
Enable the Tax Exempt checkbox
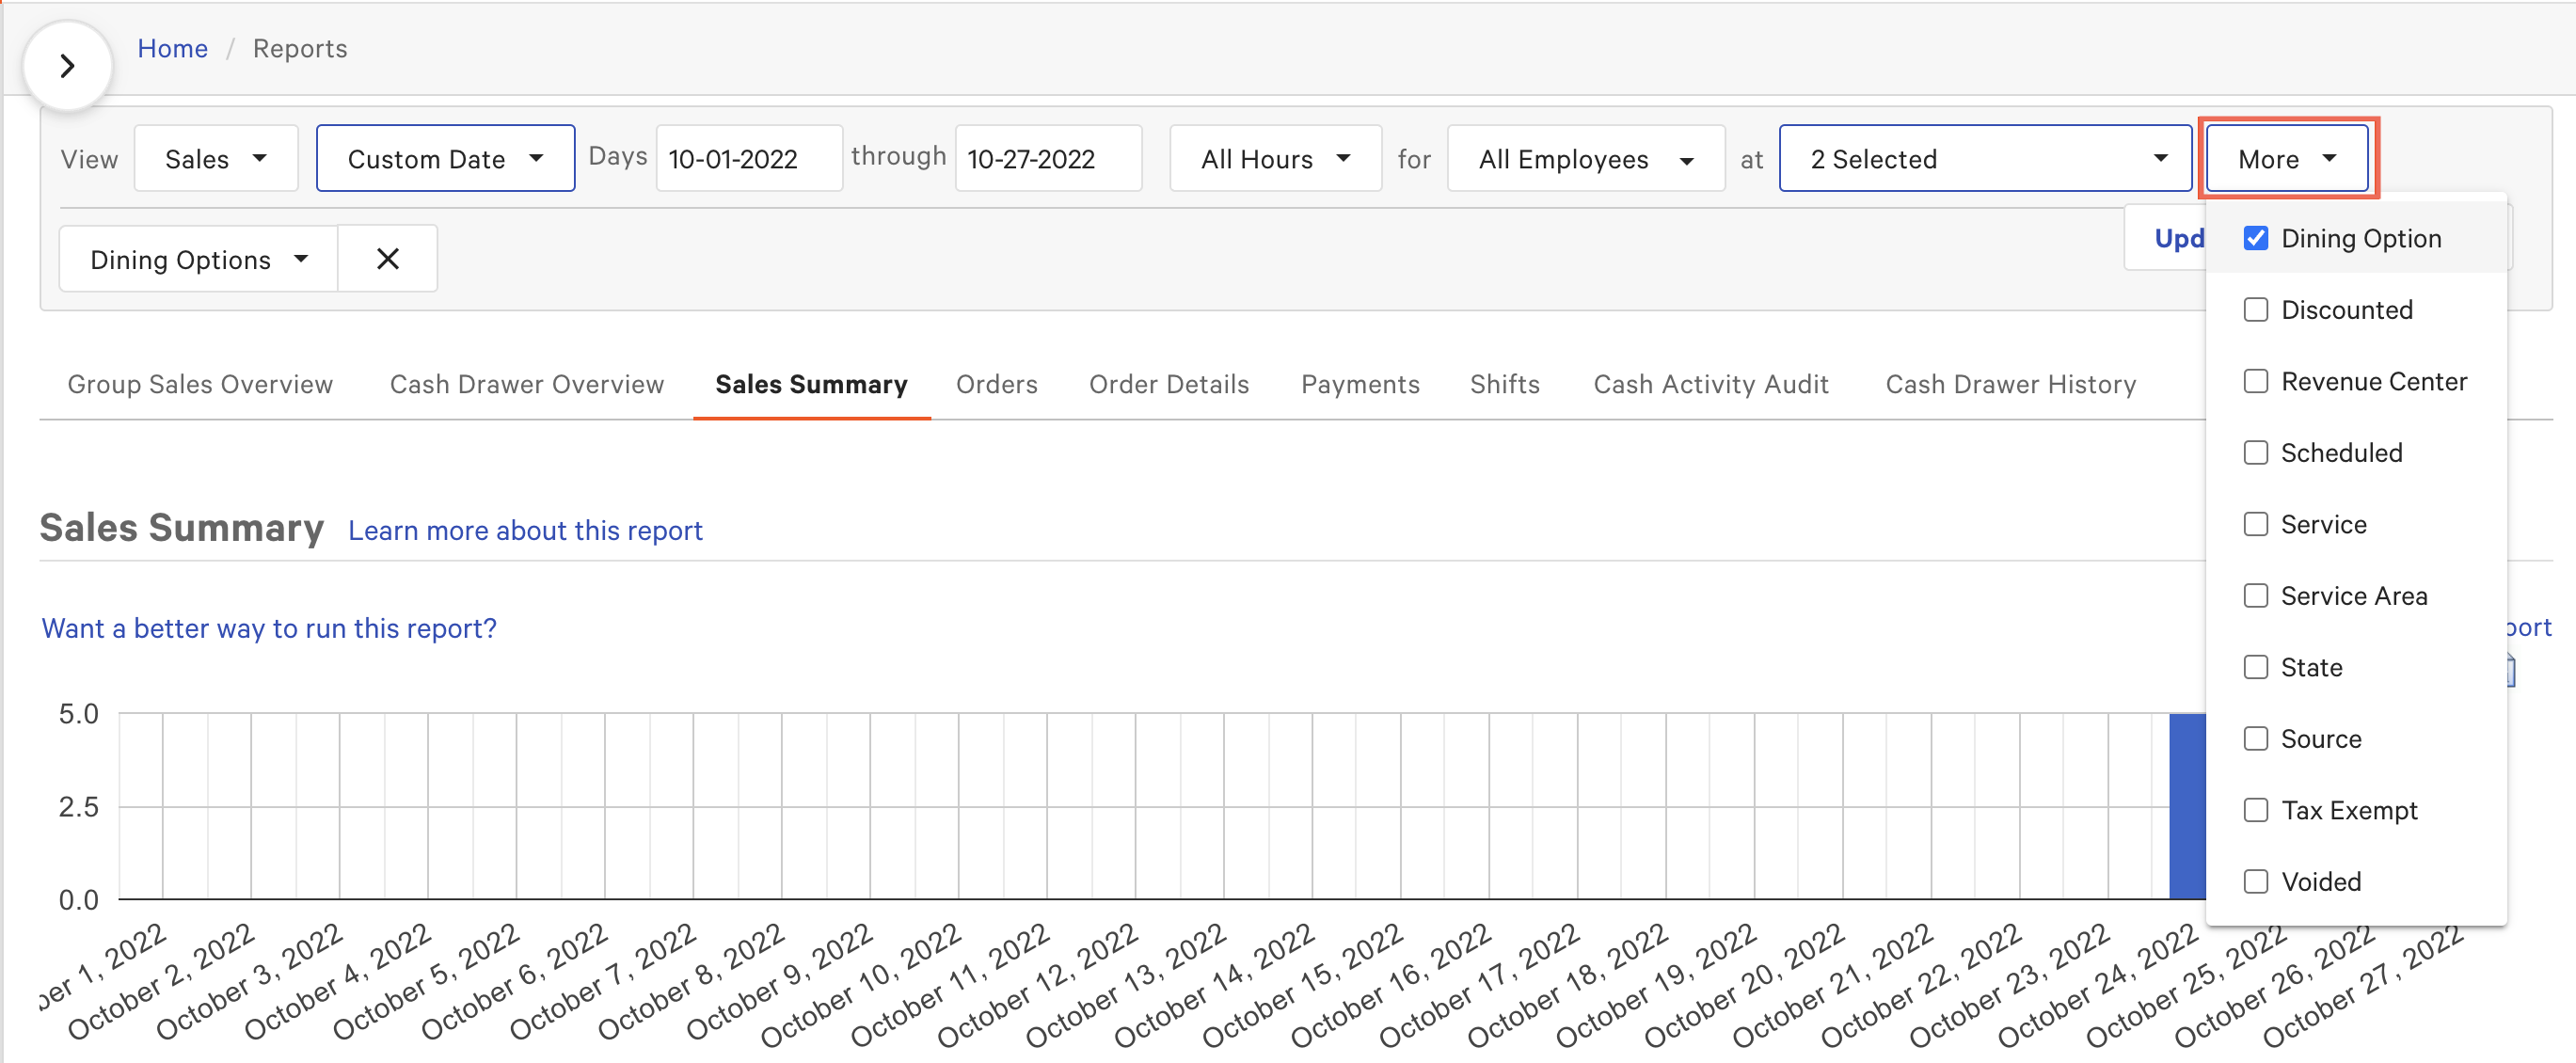coord(2255,810)
